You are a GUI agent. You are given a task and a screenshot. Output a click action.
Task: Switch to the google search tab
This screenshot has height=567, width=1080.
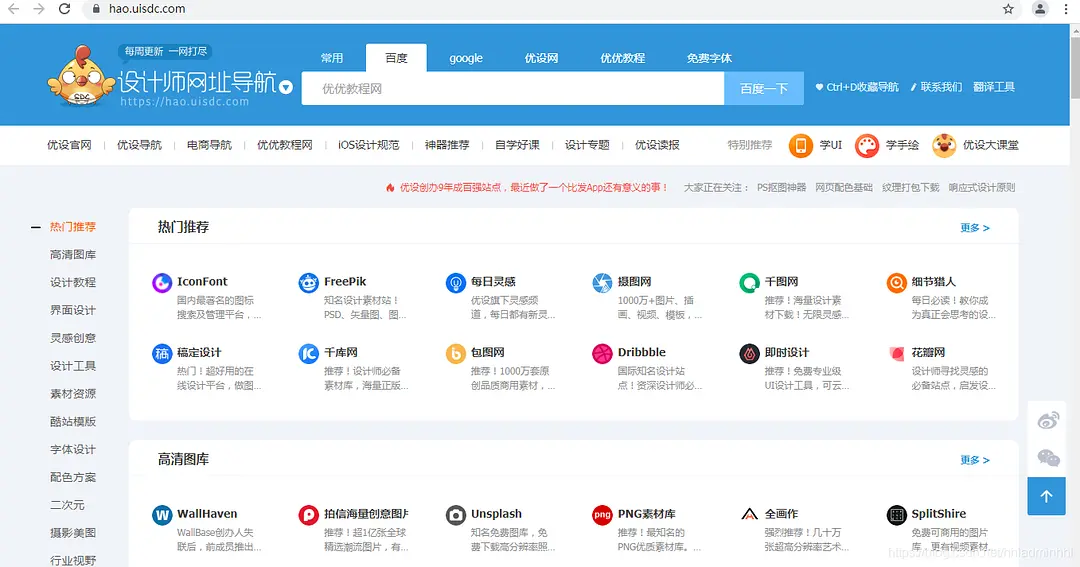pos(466,58)
